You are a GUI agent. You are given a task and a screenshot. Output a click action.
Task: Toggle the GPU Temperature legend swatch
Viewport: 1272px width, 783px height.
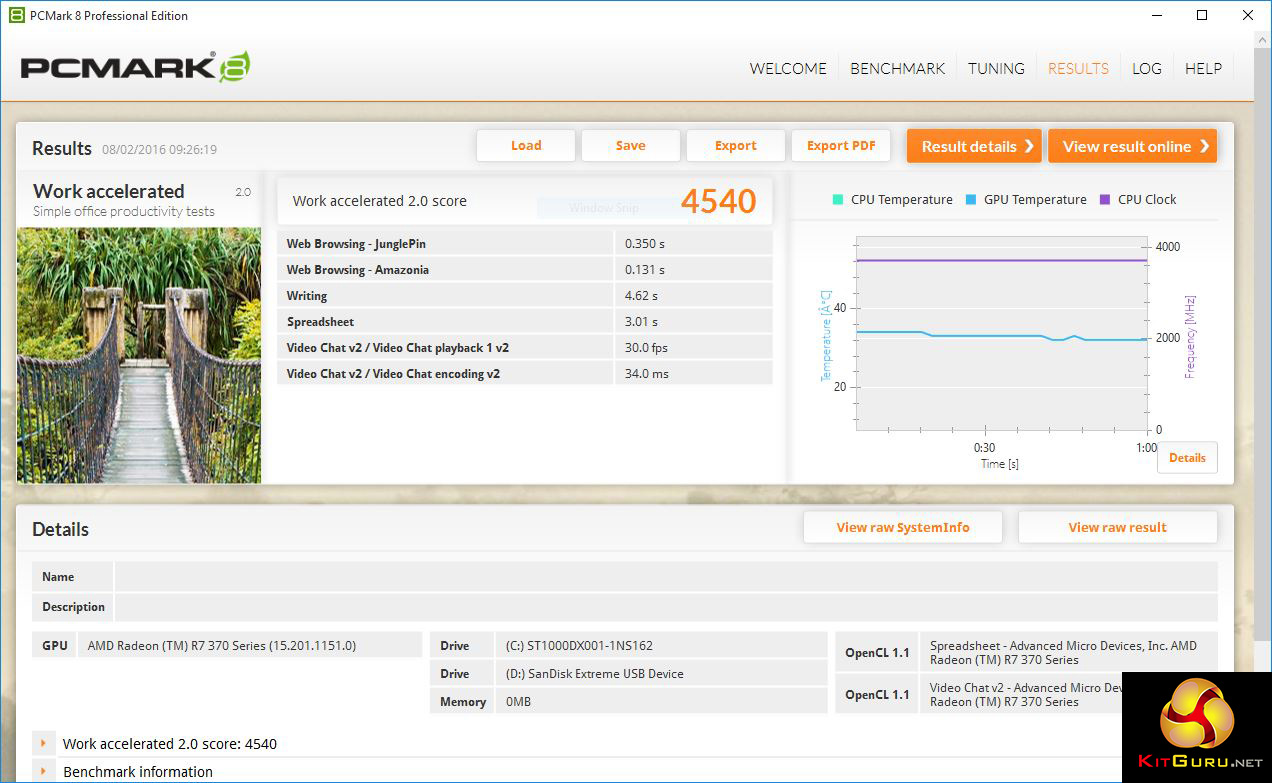tap(971, 199)
